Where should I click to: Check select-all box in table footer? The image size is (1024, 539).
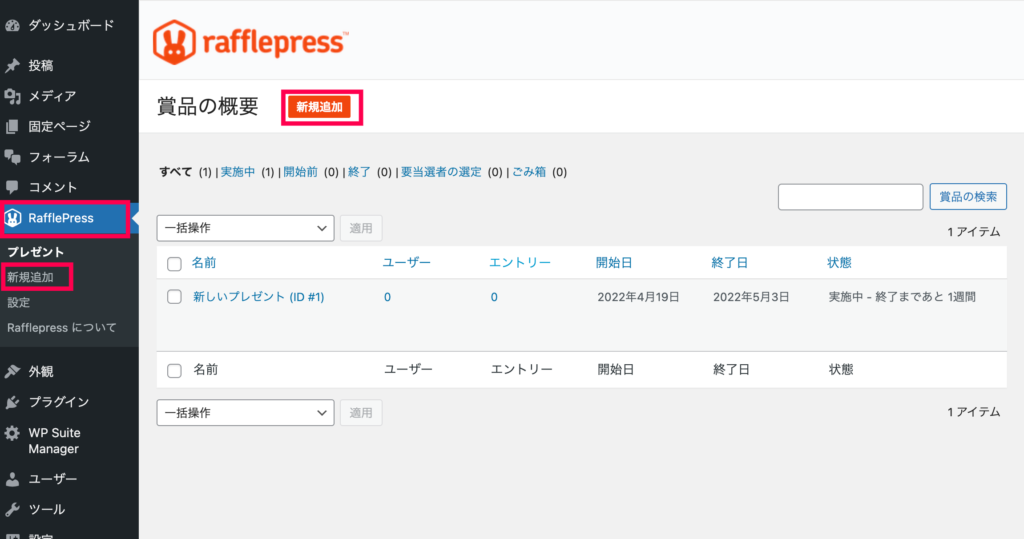174,370
